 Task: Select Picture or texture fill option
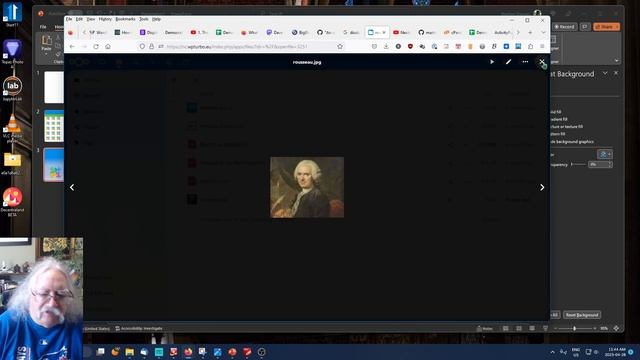[567, 126]
